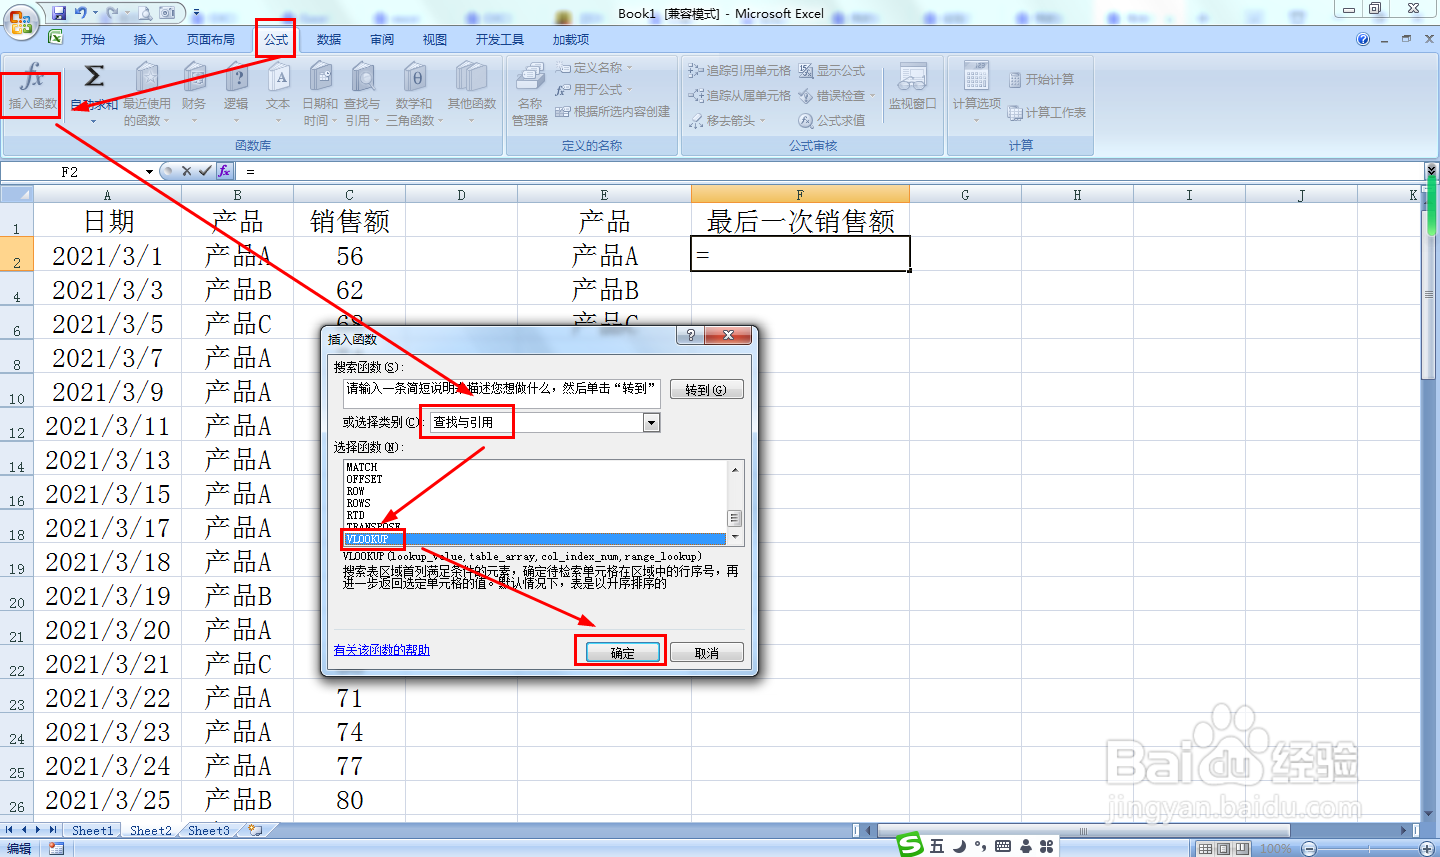Click 开始计算 calculate now
Screen dimensions: 1440x857
coord(1042,79)
